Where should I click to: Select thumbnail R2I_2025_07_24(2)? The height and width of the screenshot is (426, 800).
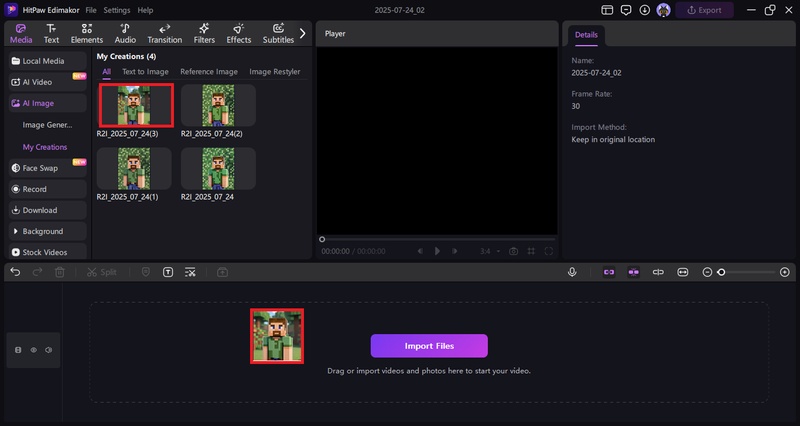(218, 106)
